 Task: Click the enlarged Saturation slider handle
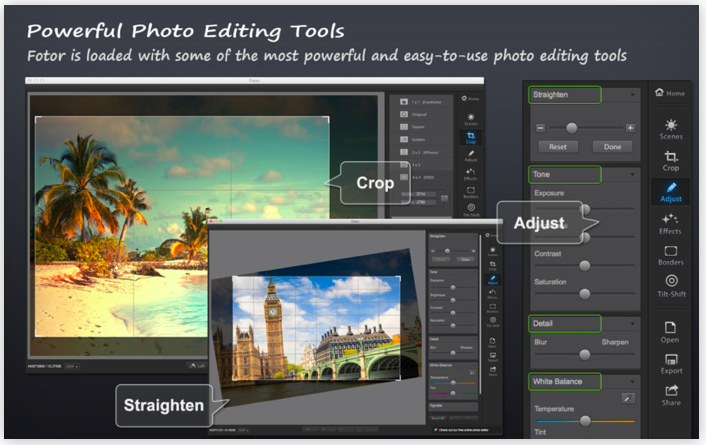click(x=585, y=294)
